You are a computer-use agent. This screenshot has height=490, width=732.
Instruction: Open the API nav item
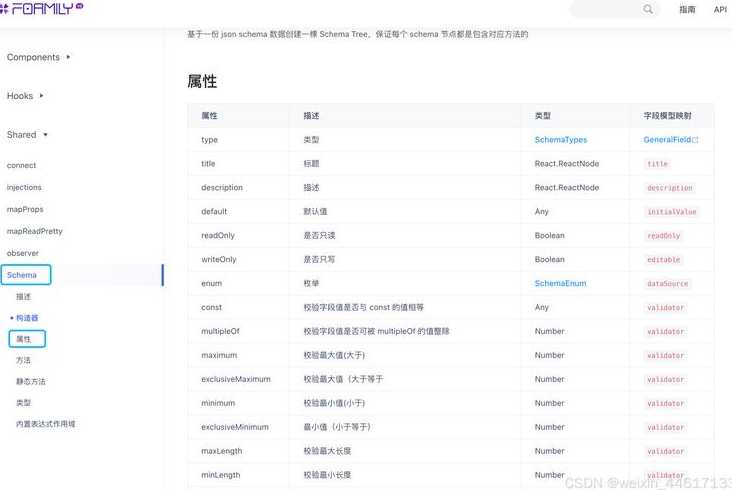click(720, 9)
